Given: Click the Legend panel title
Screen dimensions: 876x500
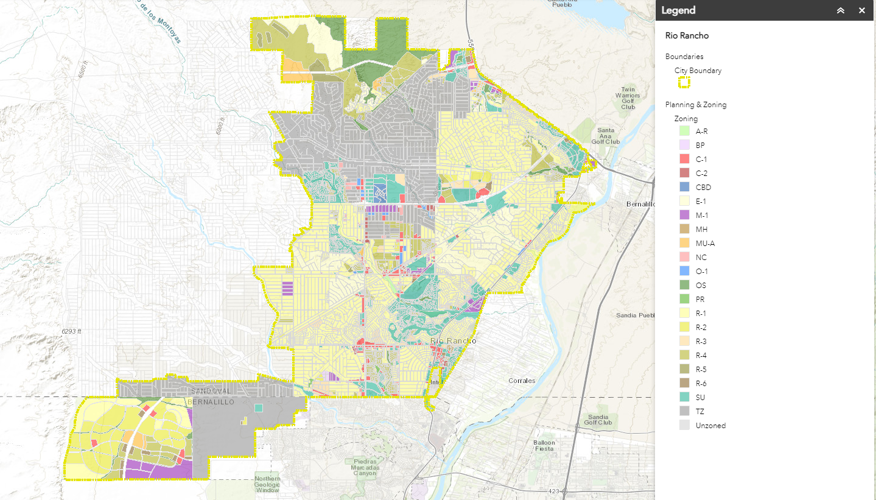Looking at the screenshot, I should tap(678, 11).
